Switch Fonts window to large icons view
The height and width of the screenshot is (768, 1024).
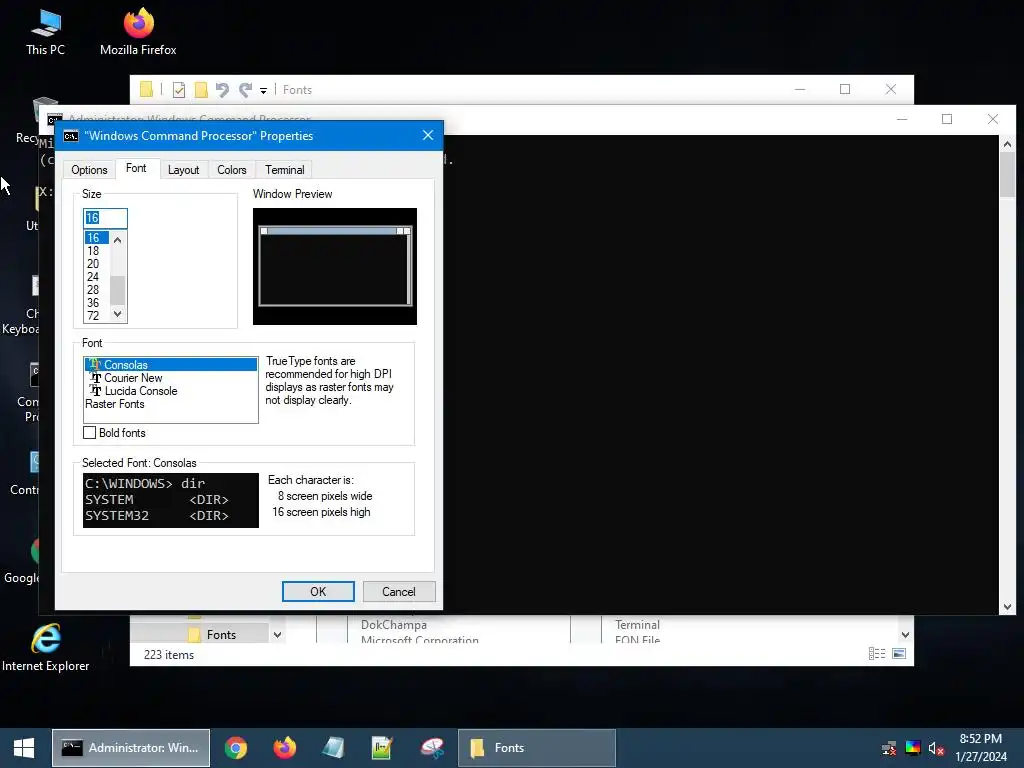899,654
